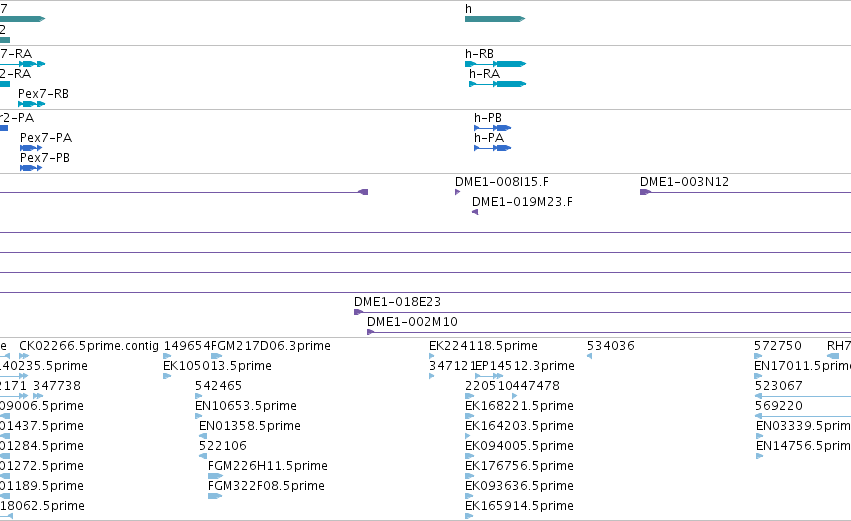
Task: Select the Pex7-PA coding feature
Action: tap(31, 148)
